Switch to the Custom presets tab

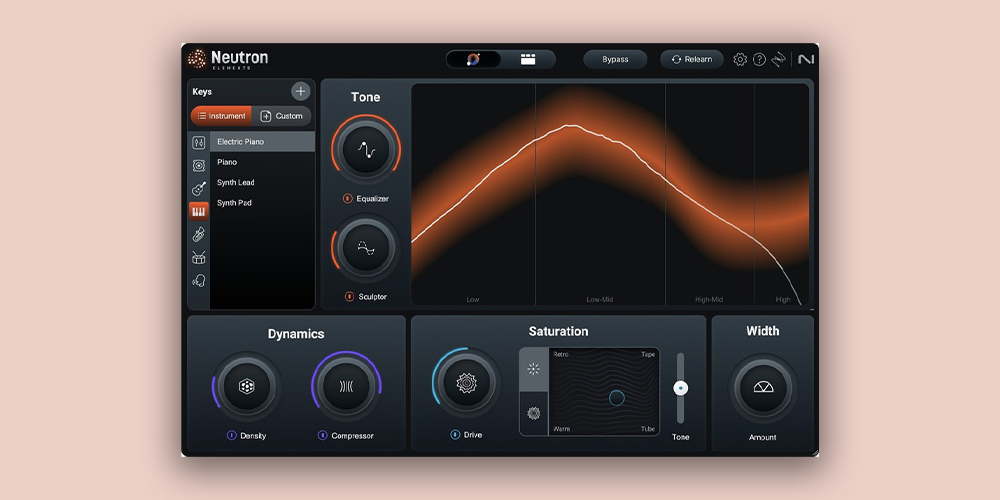281,116
